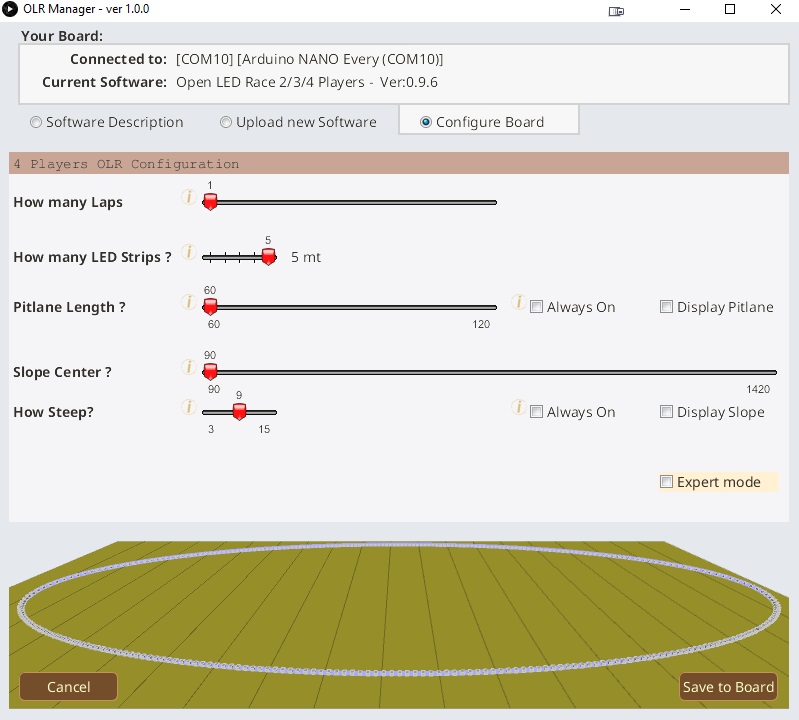Click info icon beside Pitlane Length label

pos(189,302)
